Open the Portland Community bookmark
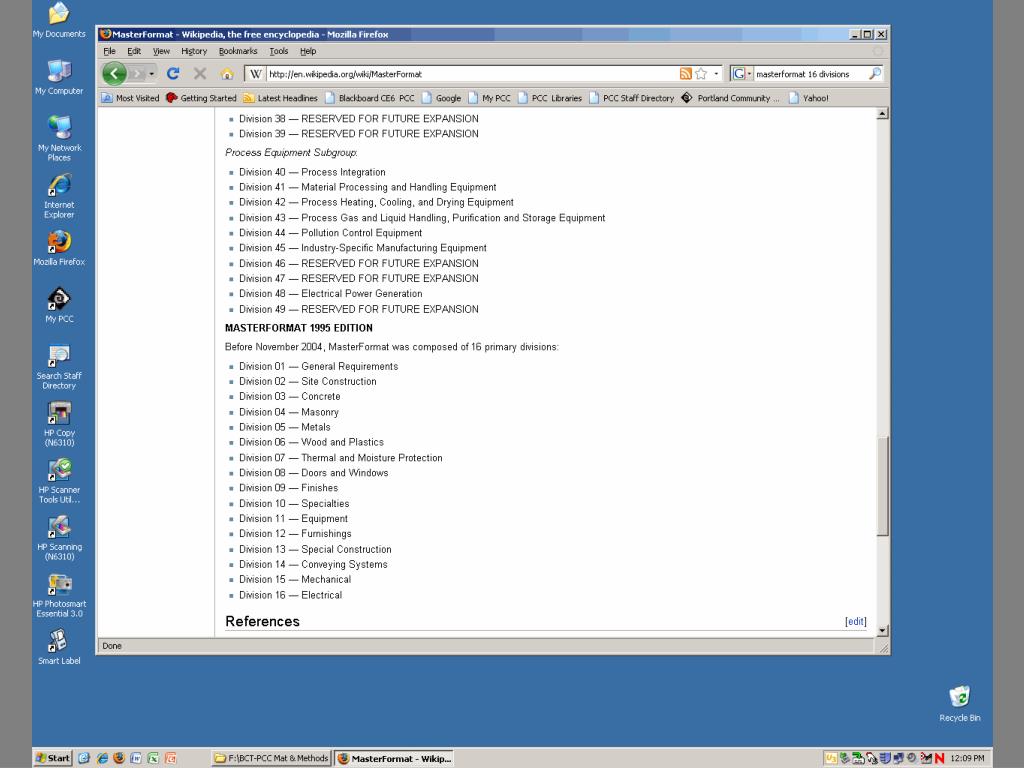Screen dimensions: 1024x768 point(731,98)
